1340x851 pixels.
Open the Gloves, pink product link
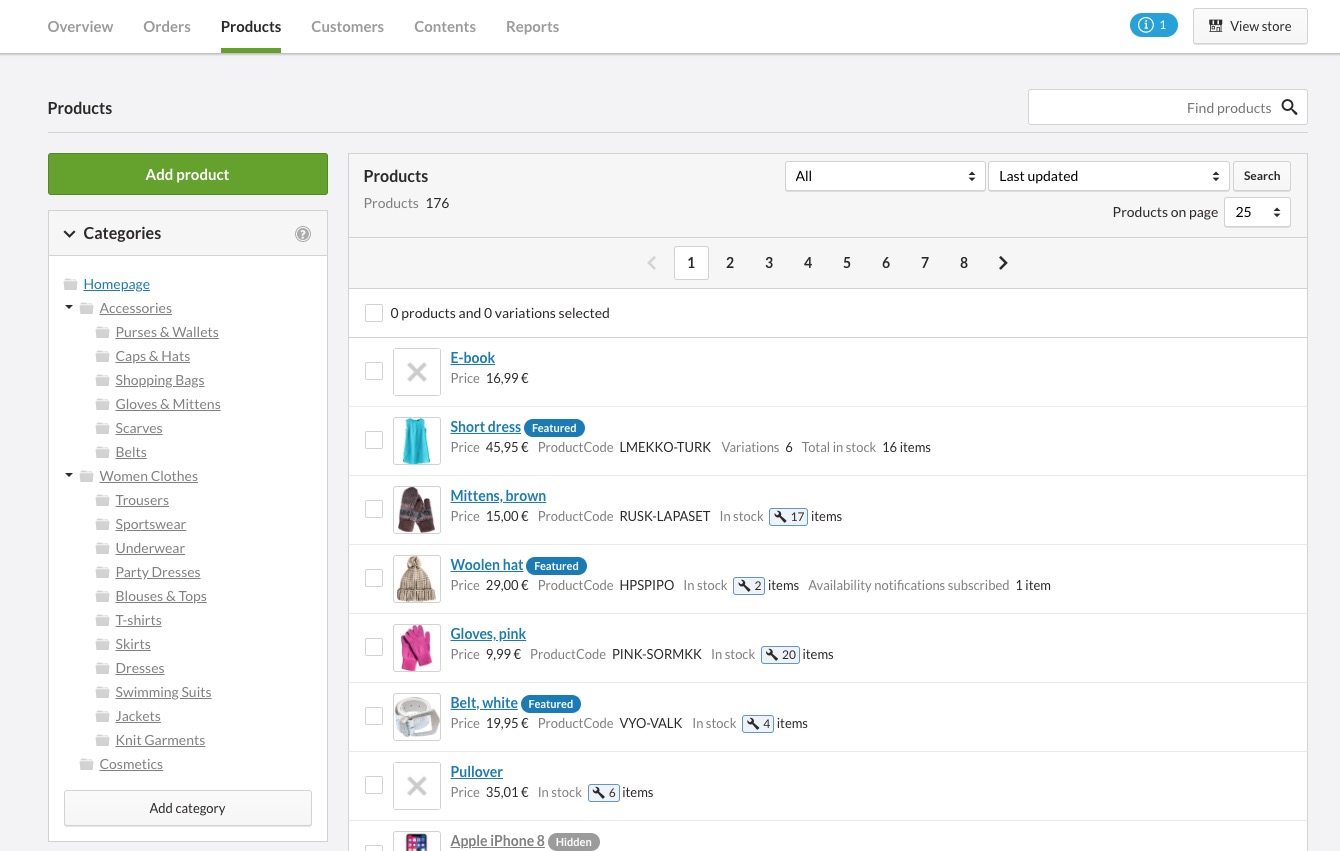pyautogui.click(x=488, y=634)
